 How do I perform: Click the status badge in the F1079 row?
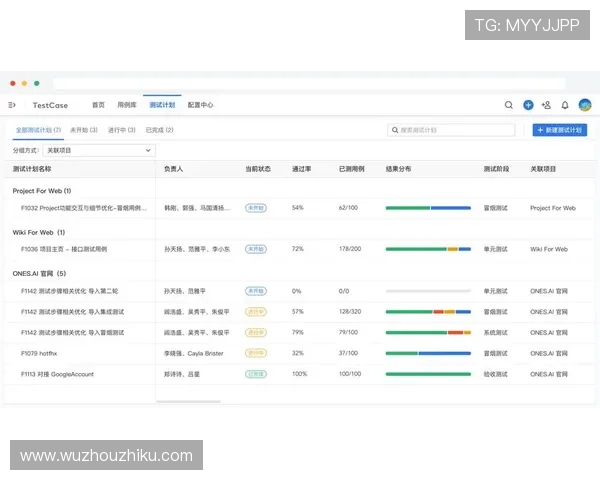[256, 353]
